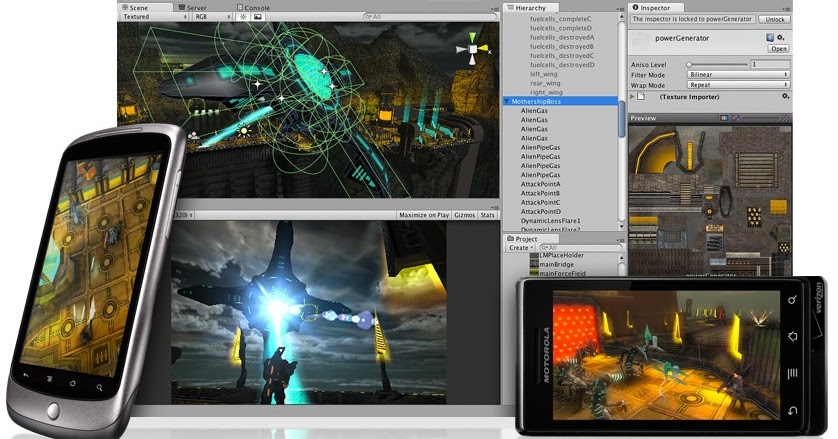
Task: Open the gear menu beside powerGenerator
Action: point(780,37)
